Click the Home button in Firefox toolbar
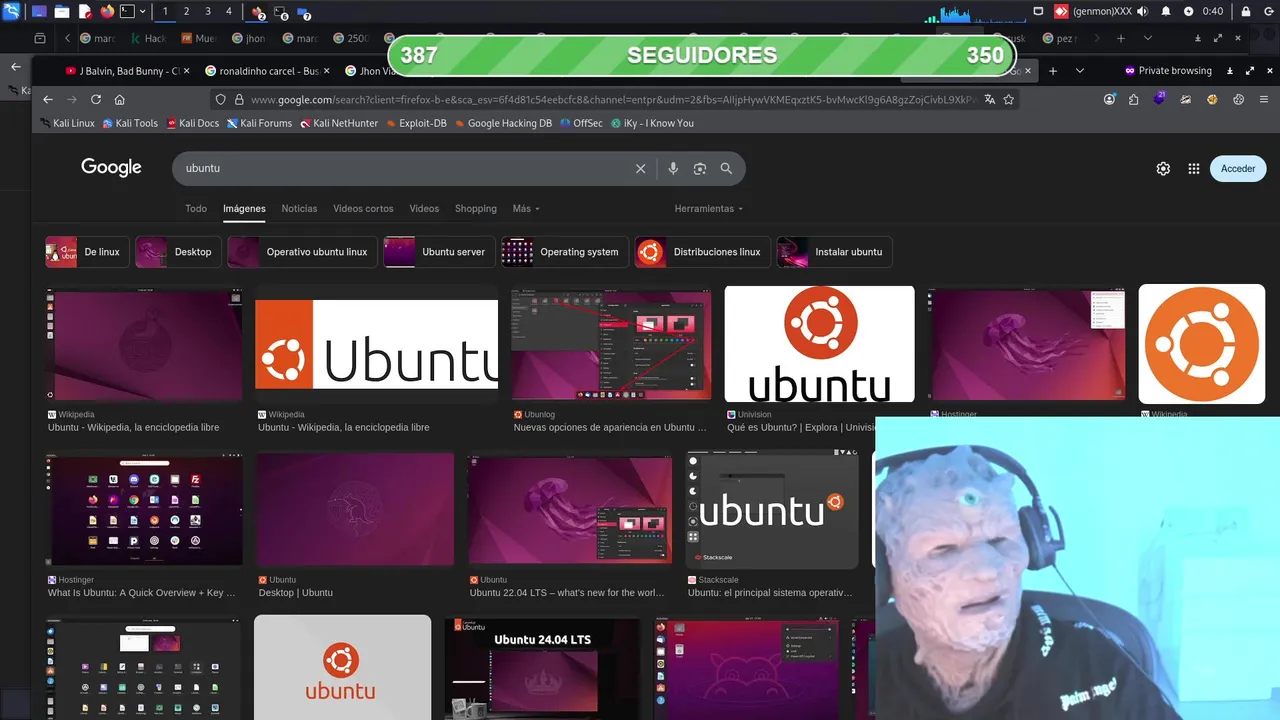Viewport: 1280px width, 720px height. click(120, 99)
